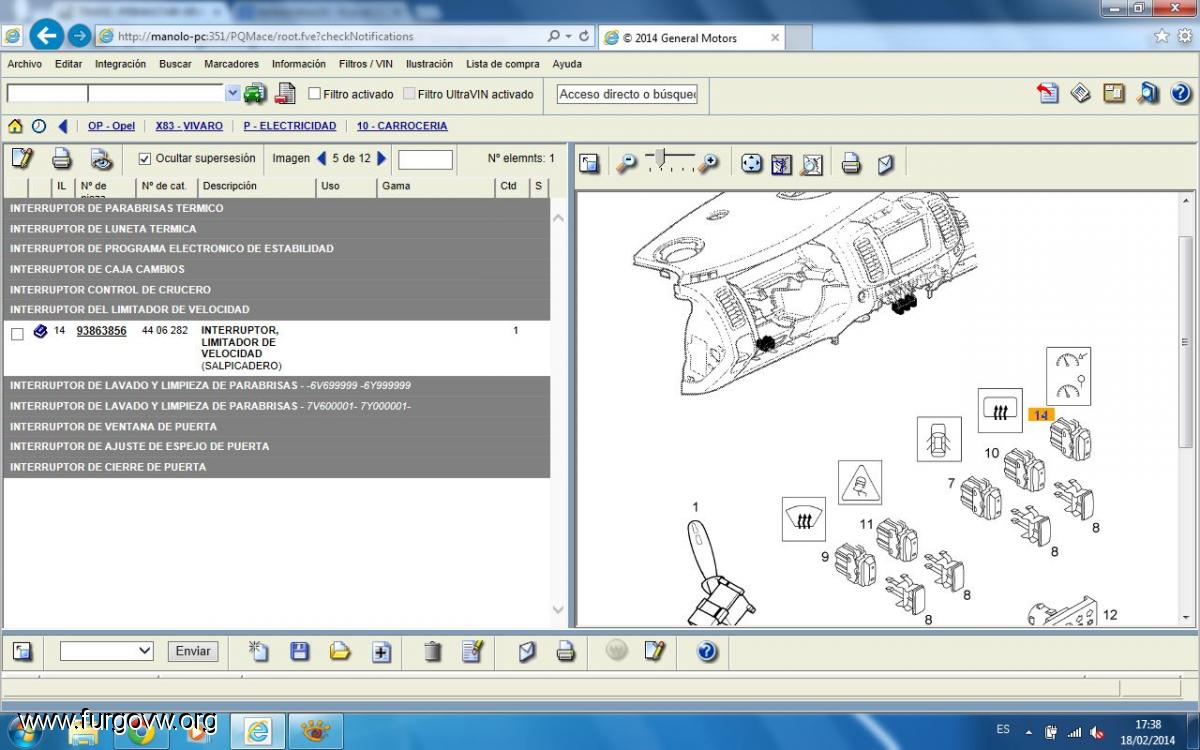Save the shopping list with floppy disk icon
Image resolution: width=1200 pixels, height=750 pixels.
pyautogui.click(x=299, y=651)
